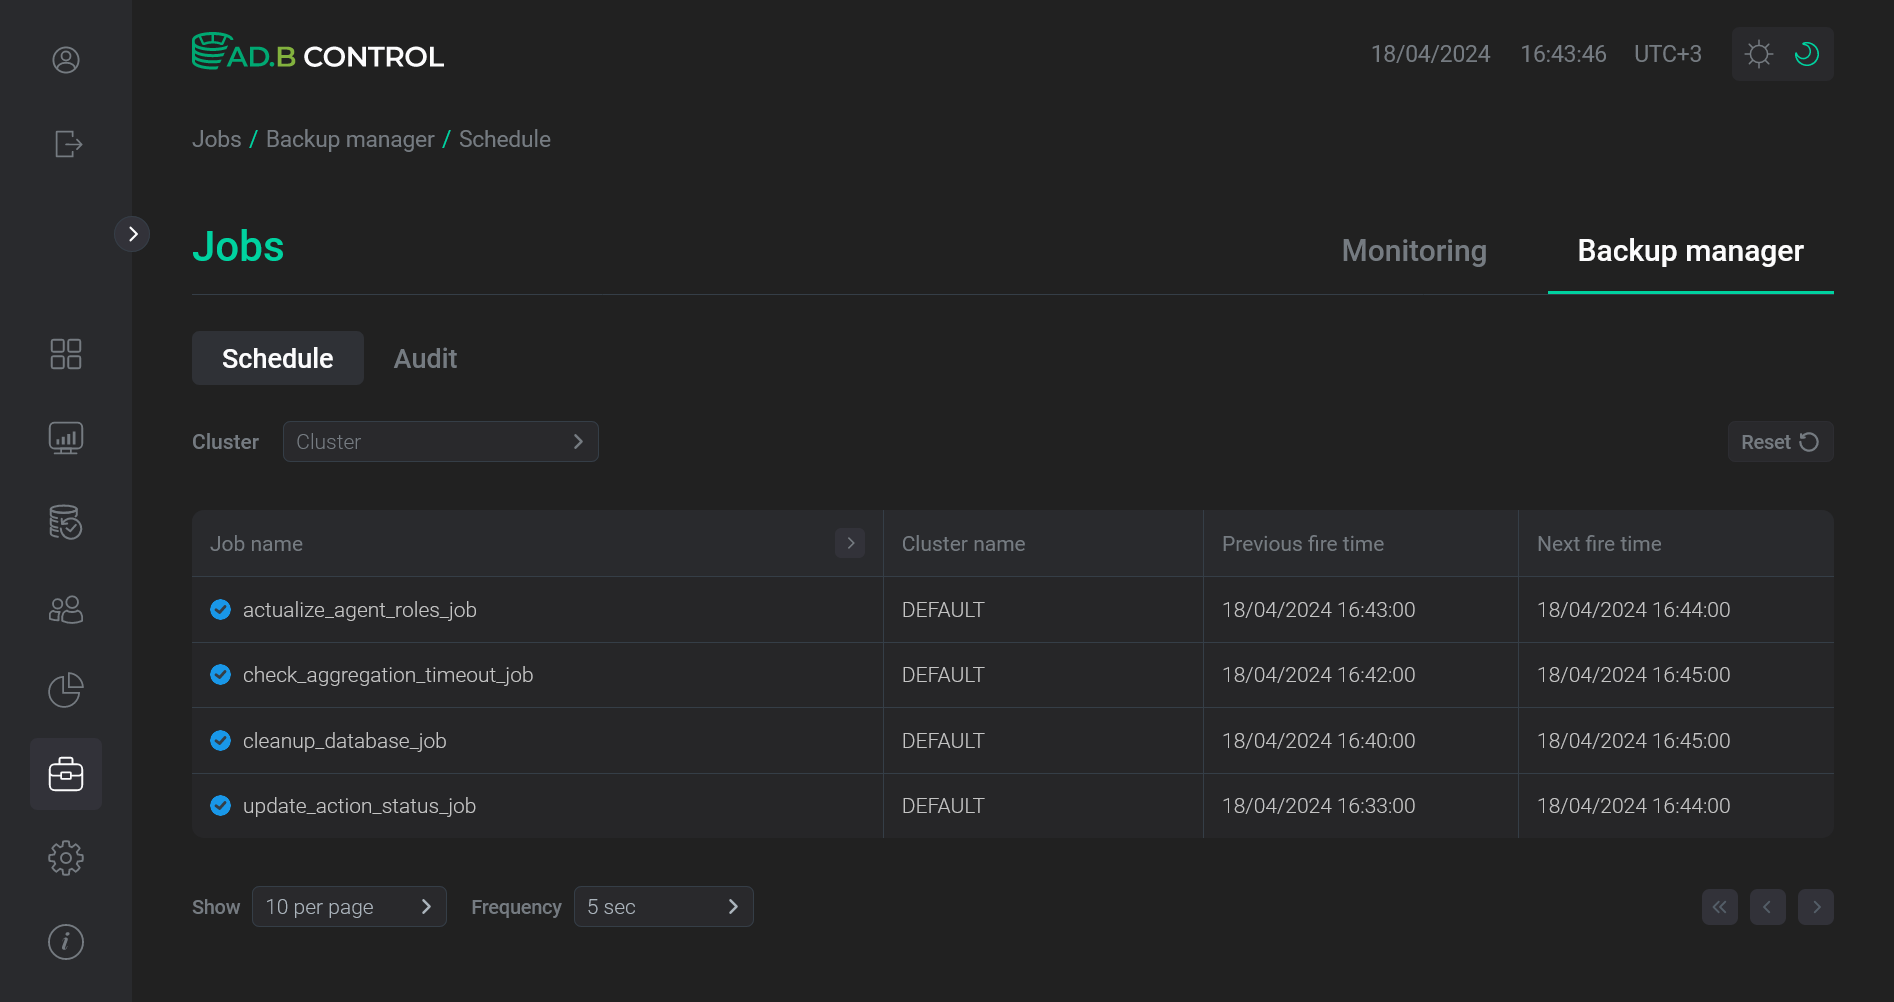Enable dark theme using the moon icon

tap(1806, 54)
